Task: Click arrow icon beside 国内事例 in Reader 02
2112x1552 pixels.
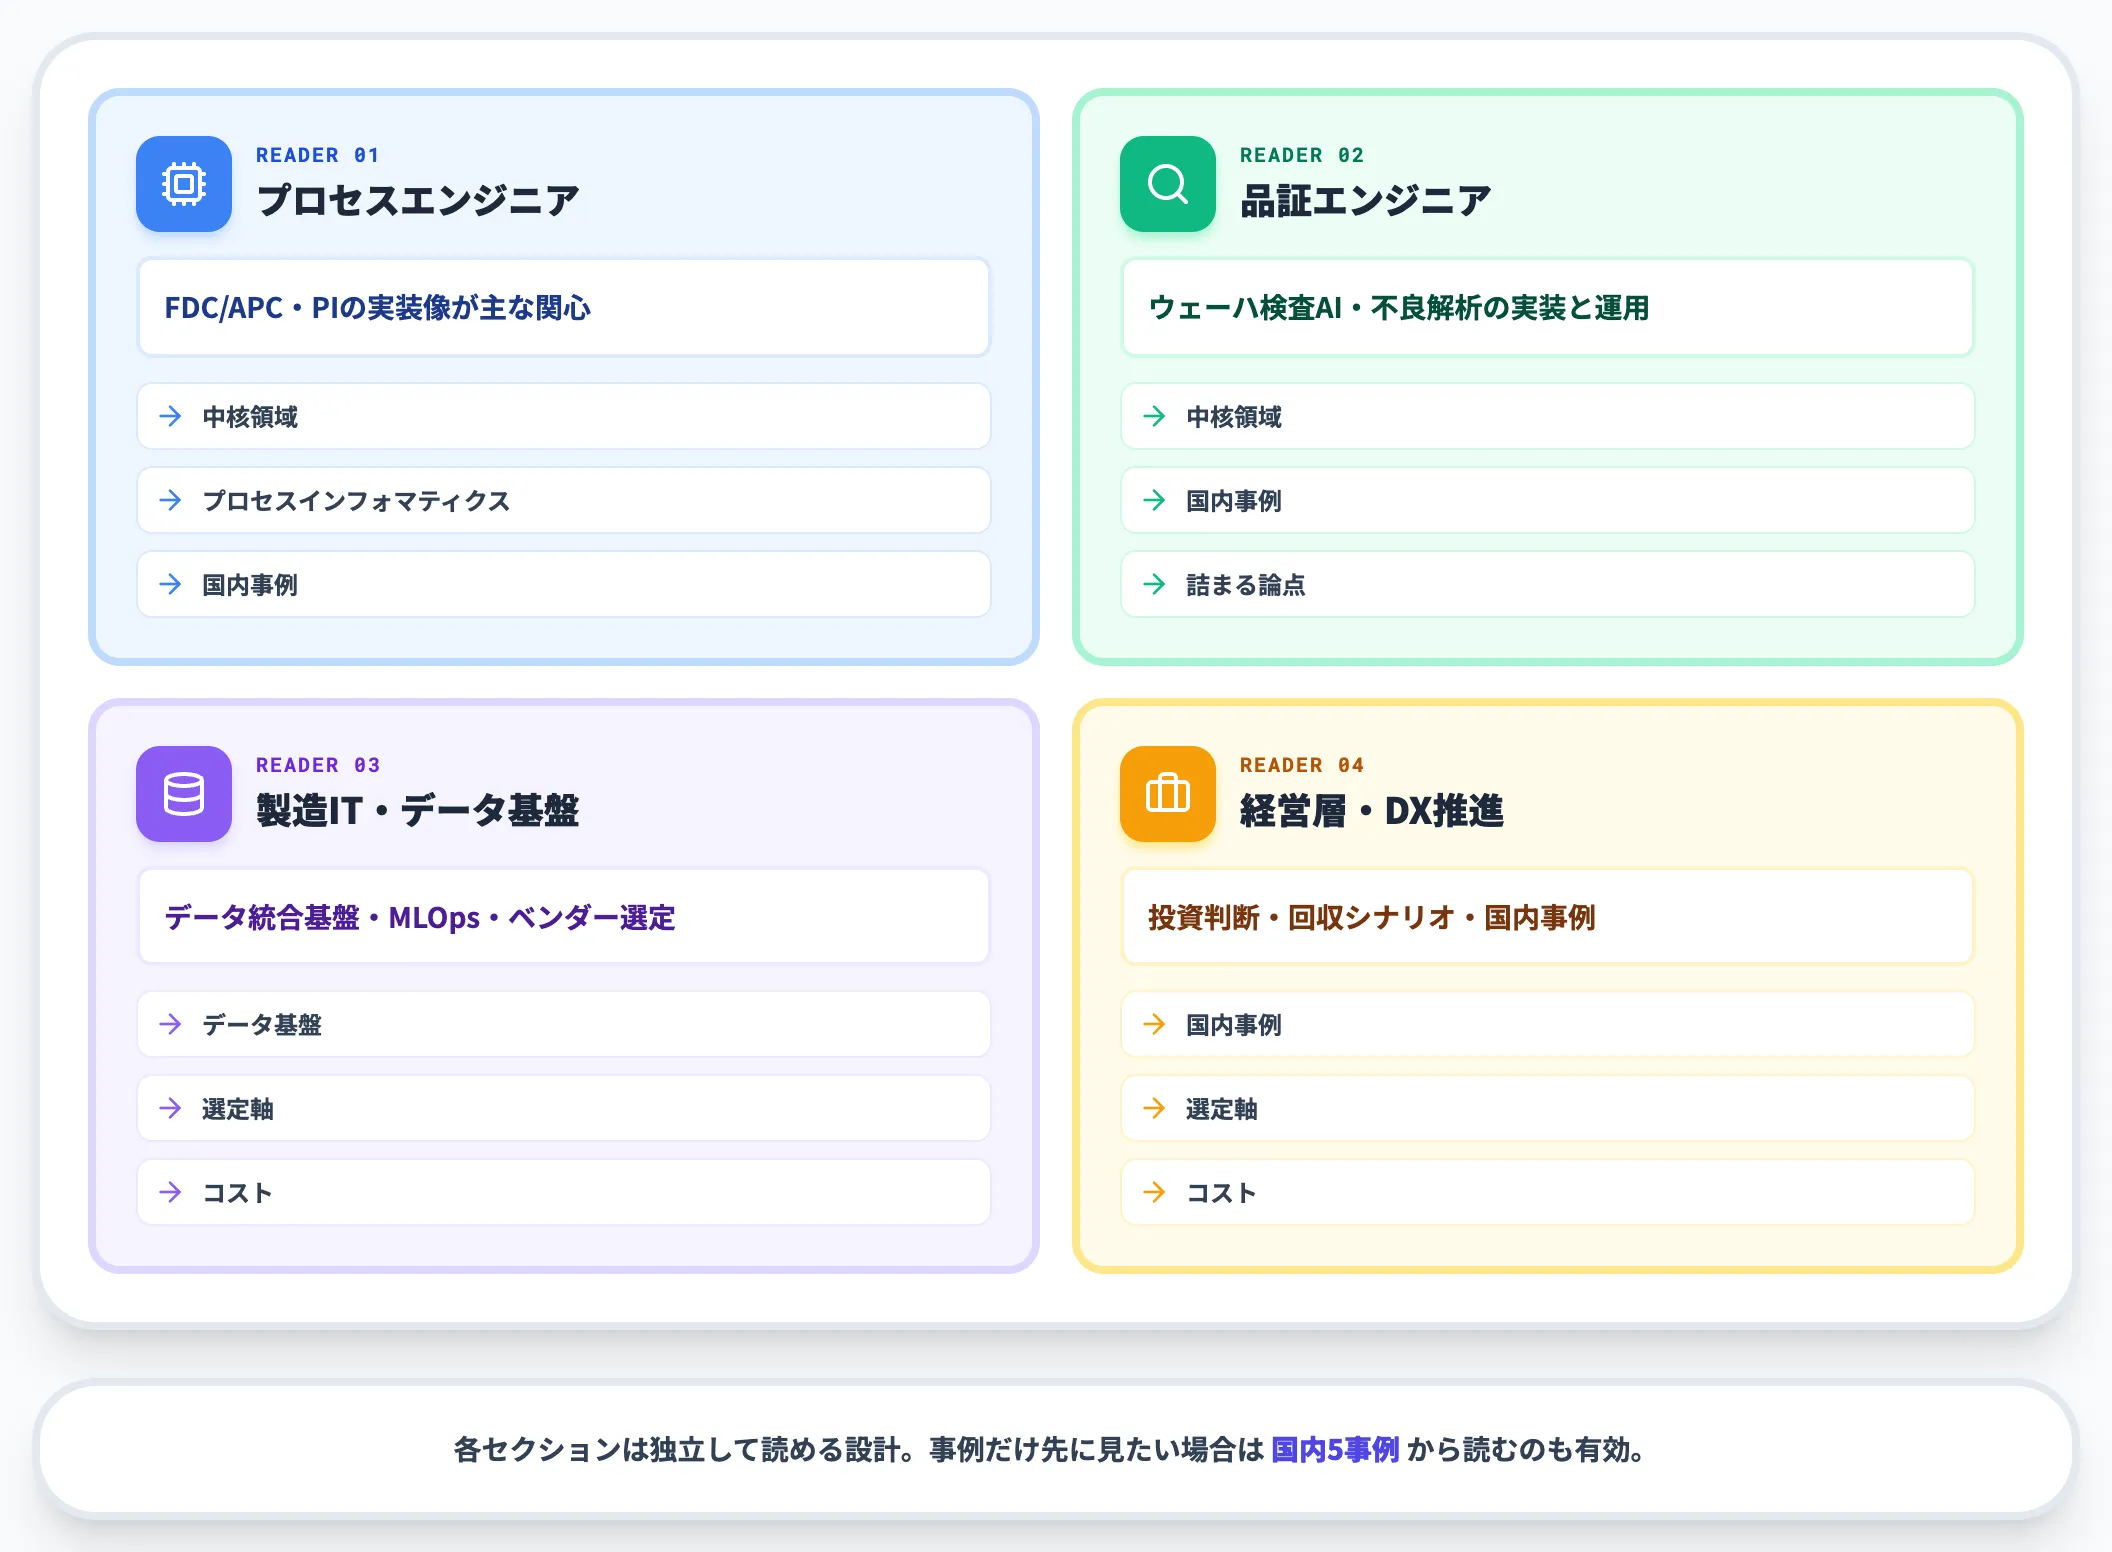Action: (x=1155, y=500)
